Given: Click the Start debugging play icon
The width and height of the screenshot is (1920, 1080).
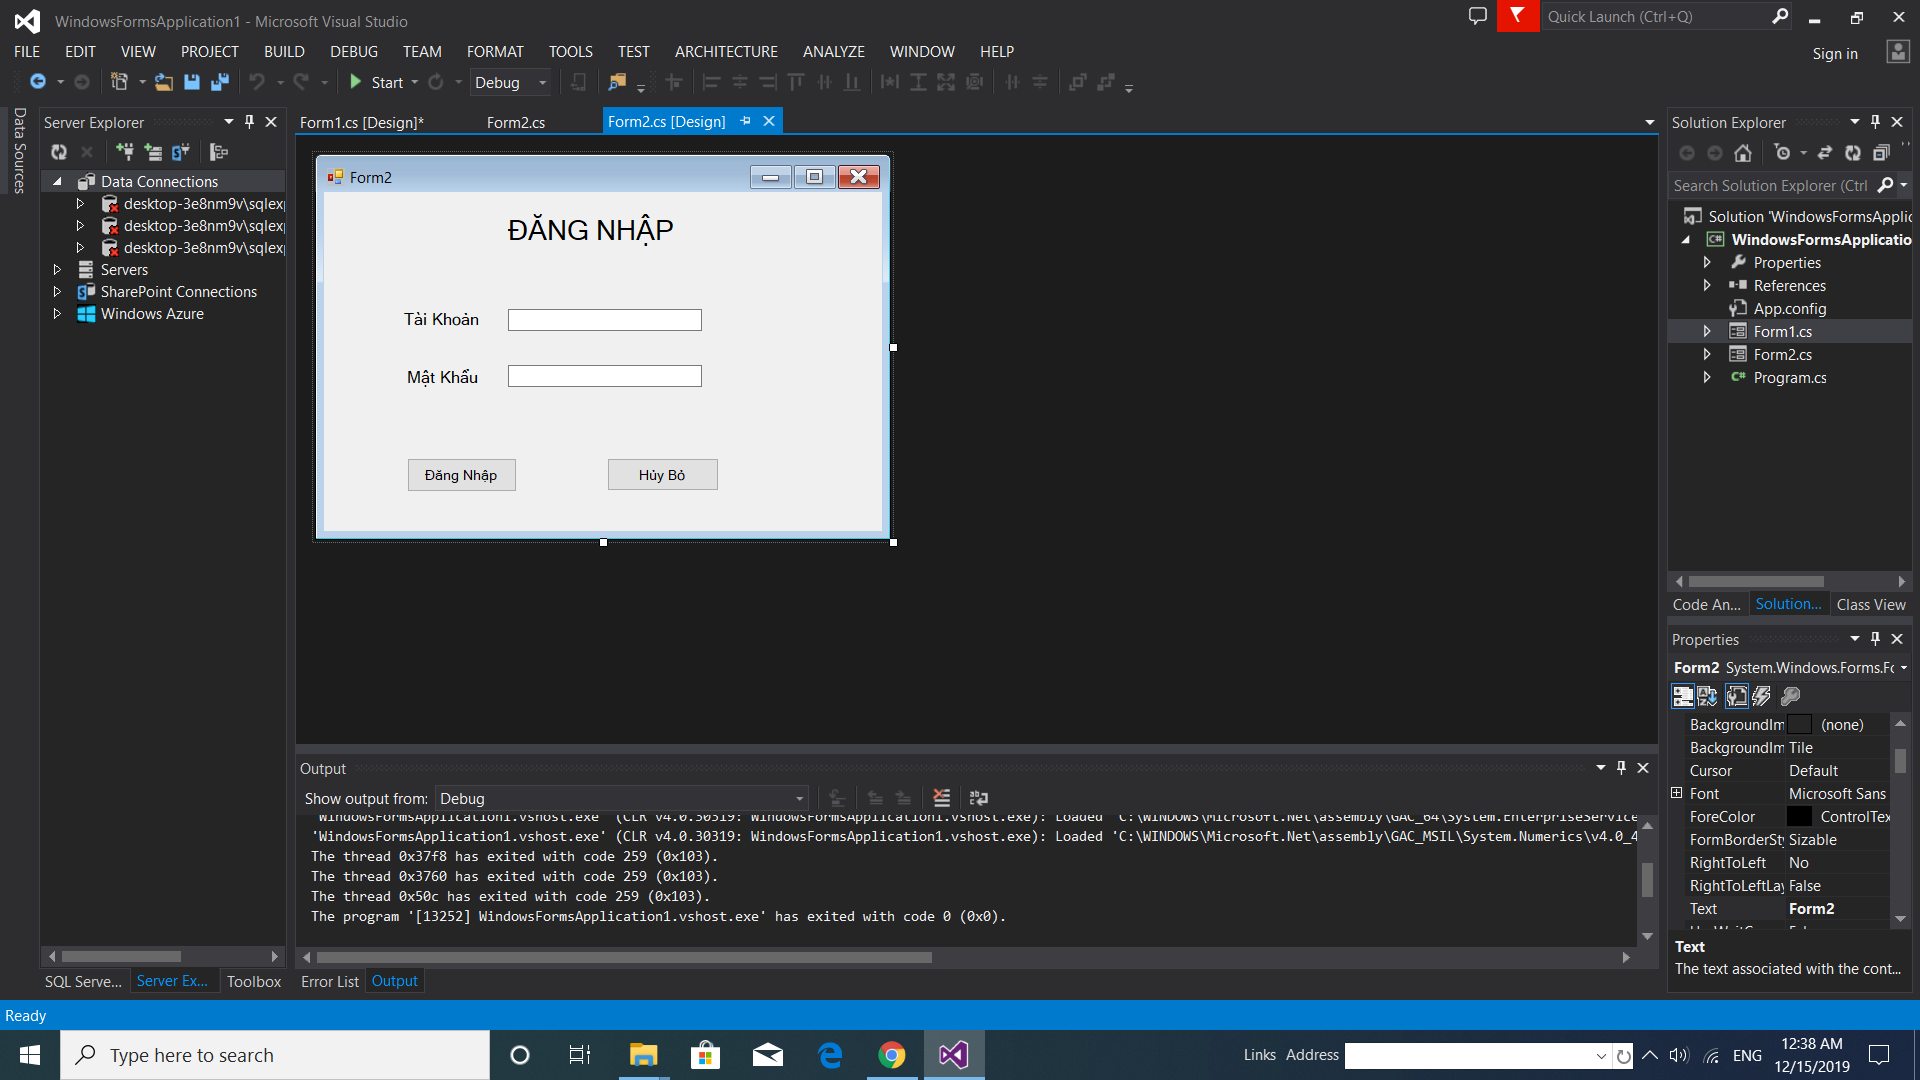Looking at the screenshot, I should (355, 82).
